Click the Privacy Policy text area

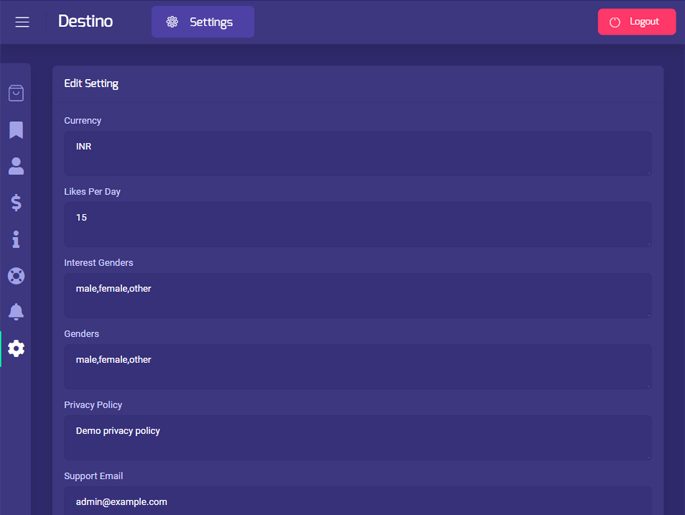(357, 437)
